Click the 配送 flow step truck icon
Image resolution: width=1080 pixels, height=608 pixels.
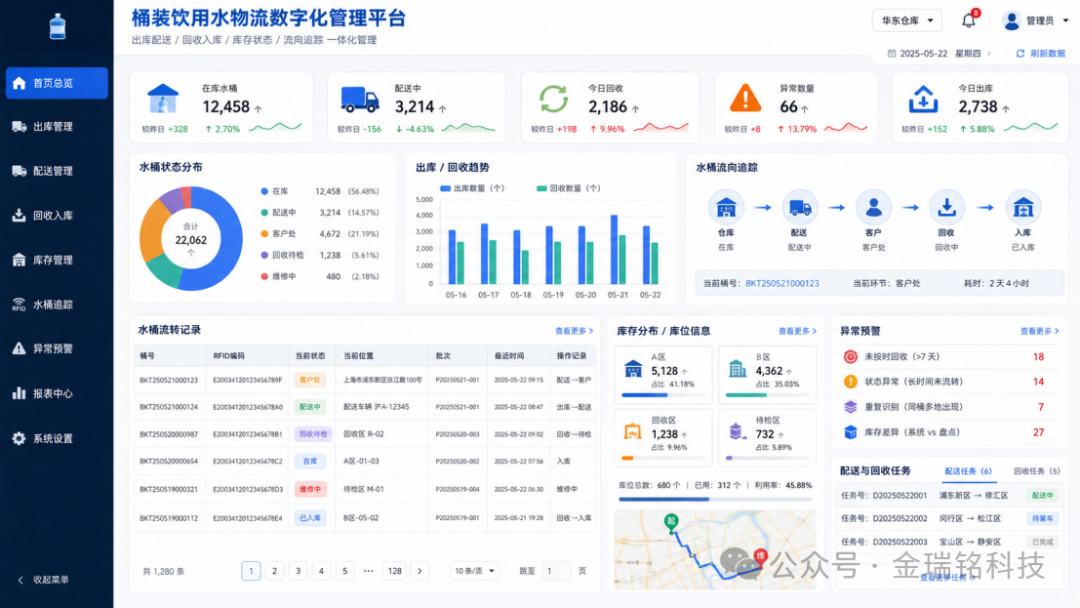[x=799, y=207]
